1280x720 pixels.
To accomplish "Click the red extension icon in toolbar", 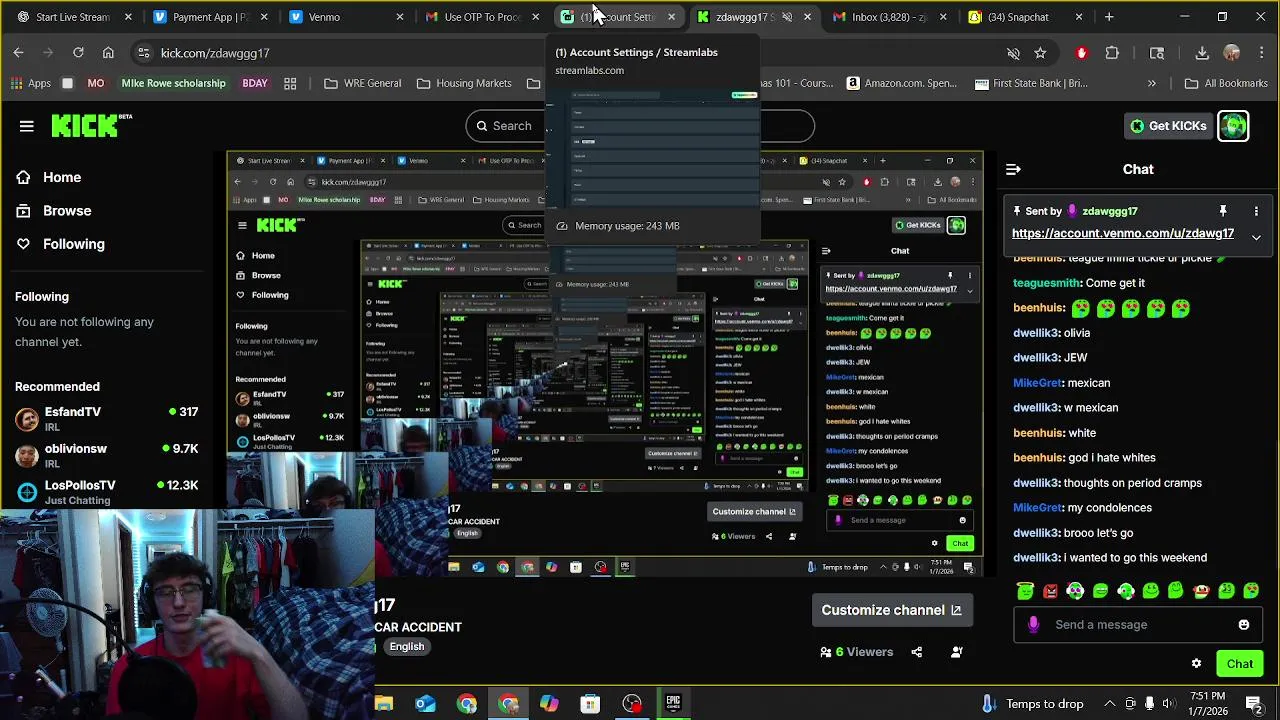I will pyautogui.click(x=1081, y=53).
